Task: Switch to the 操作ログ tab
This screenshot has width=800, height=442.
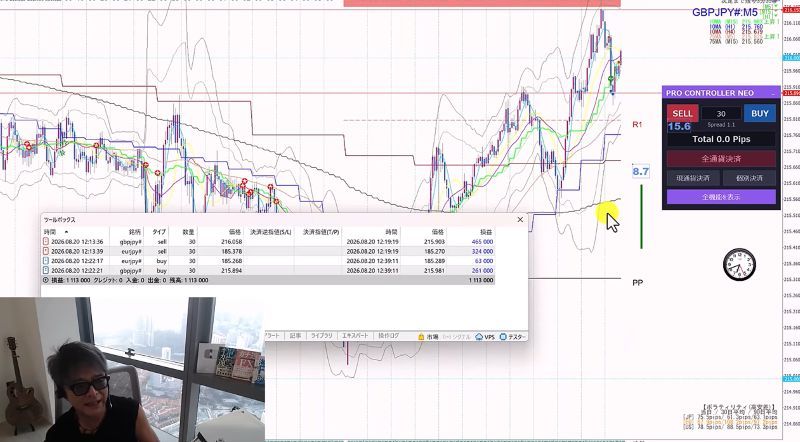Action: pos(388,336)
